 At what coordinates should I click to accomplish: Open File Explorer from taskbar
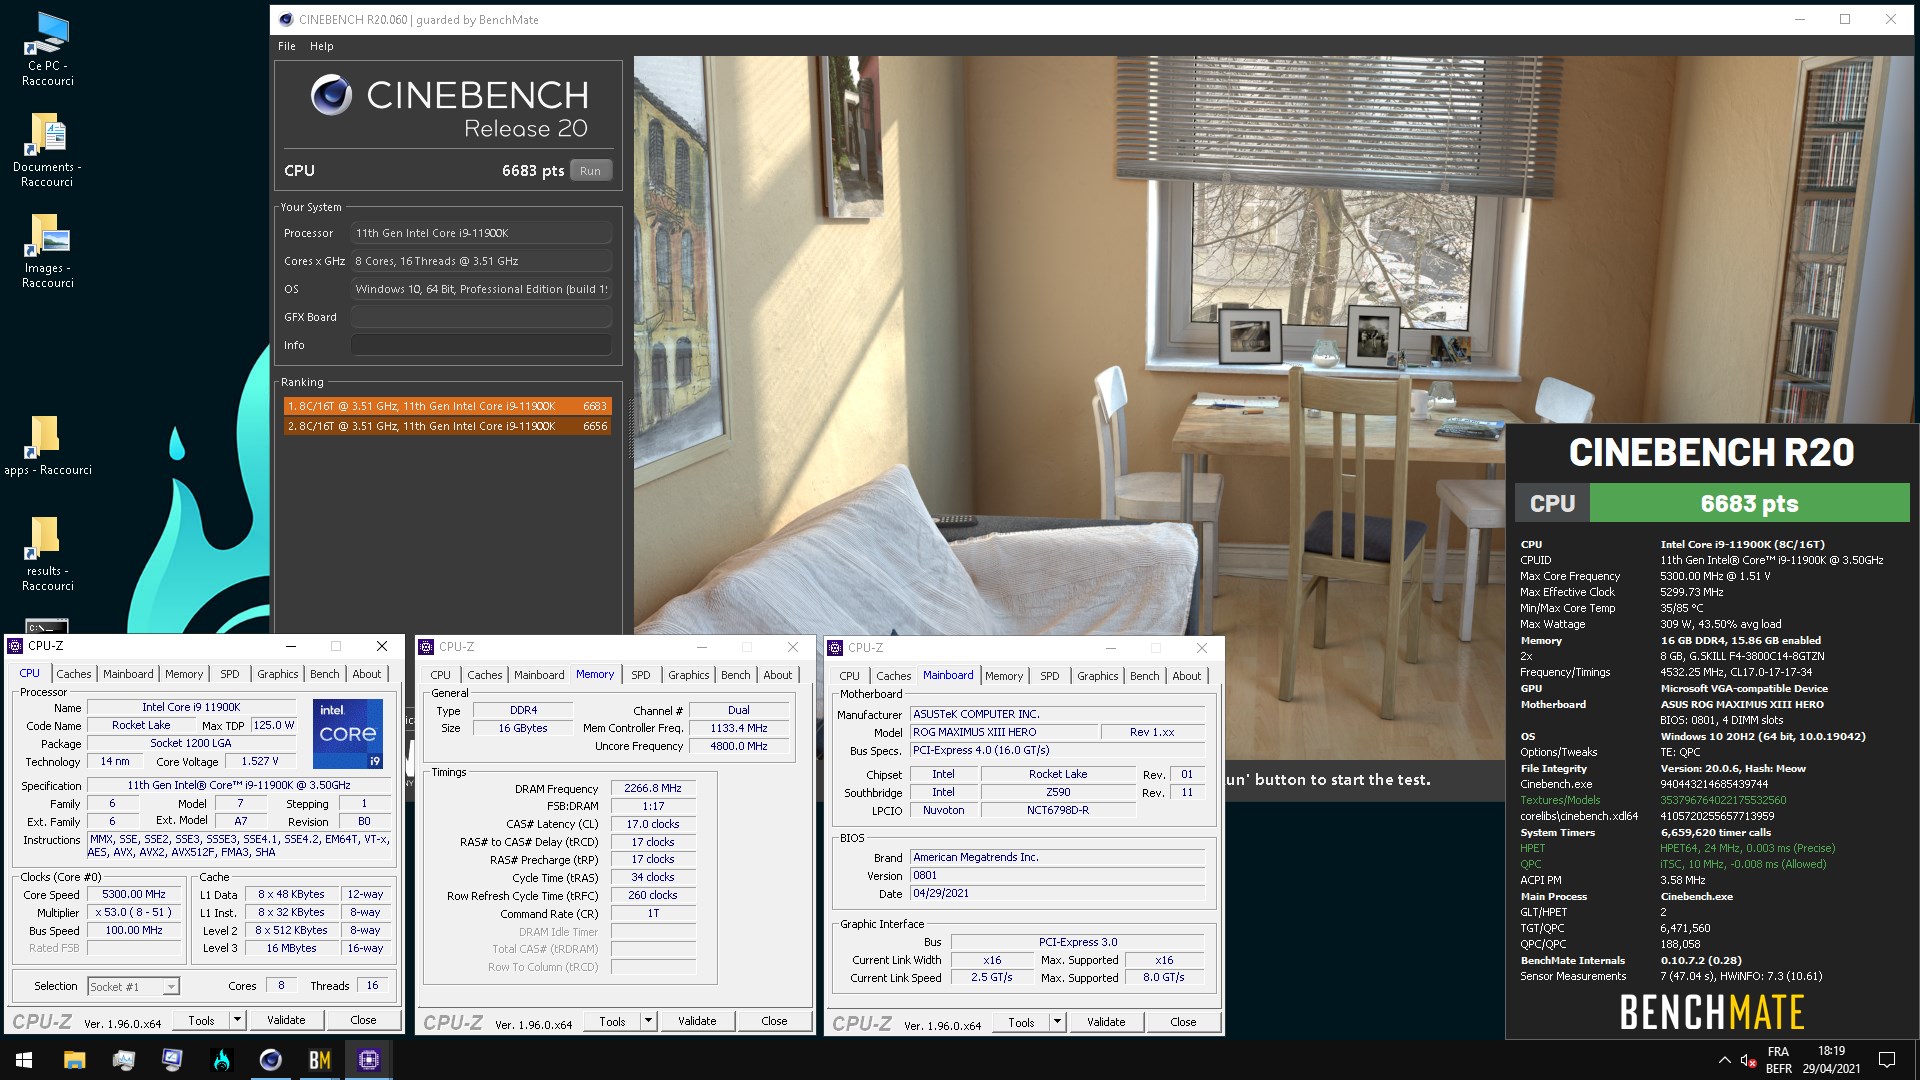[74, 1060]
